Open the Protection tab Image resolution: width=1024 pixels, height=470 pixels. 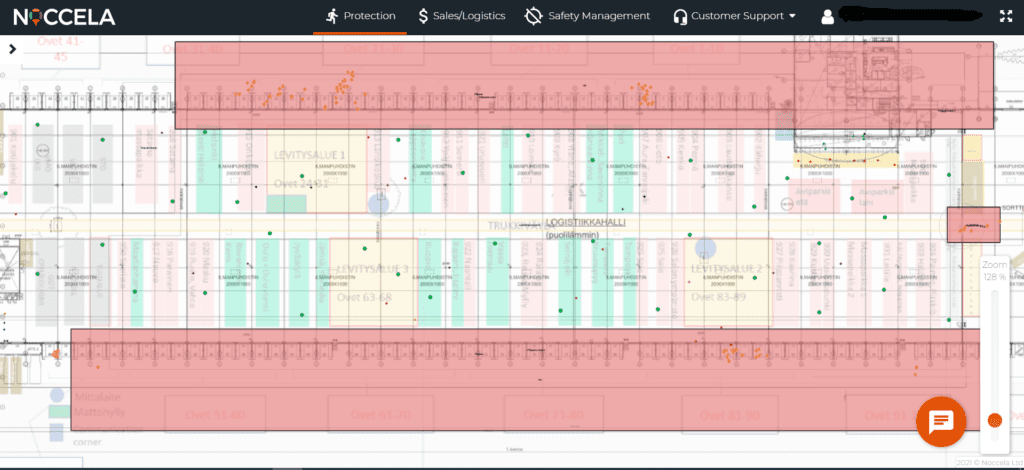tap(360, 16)
